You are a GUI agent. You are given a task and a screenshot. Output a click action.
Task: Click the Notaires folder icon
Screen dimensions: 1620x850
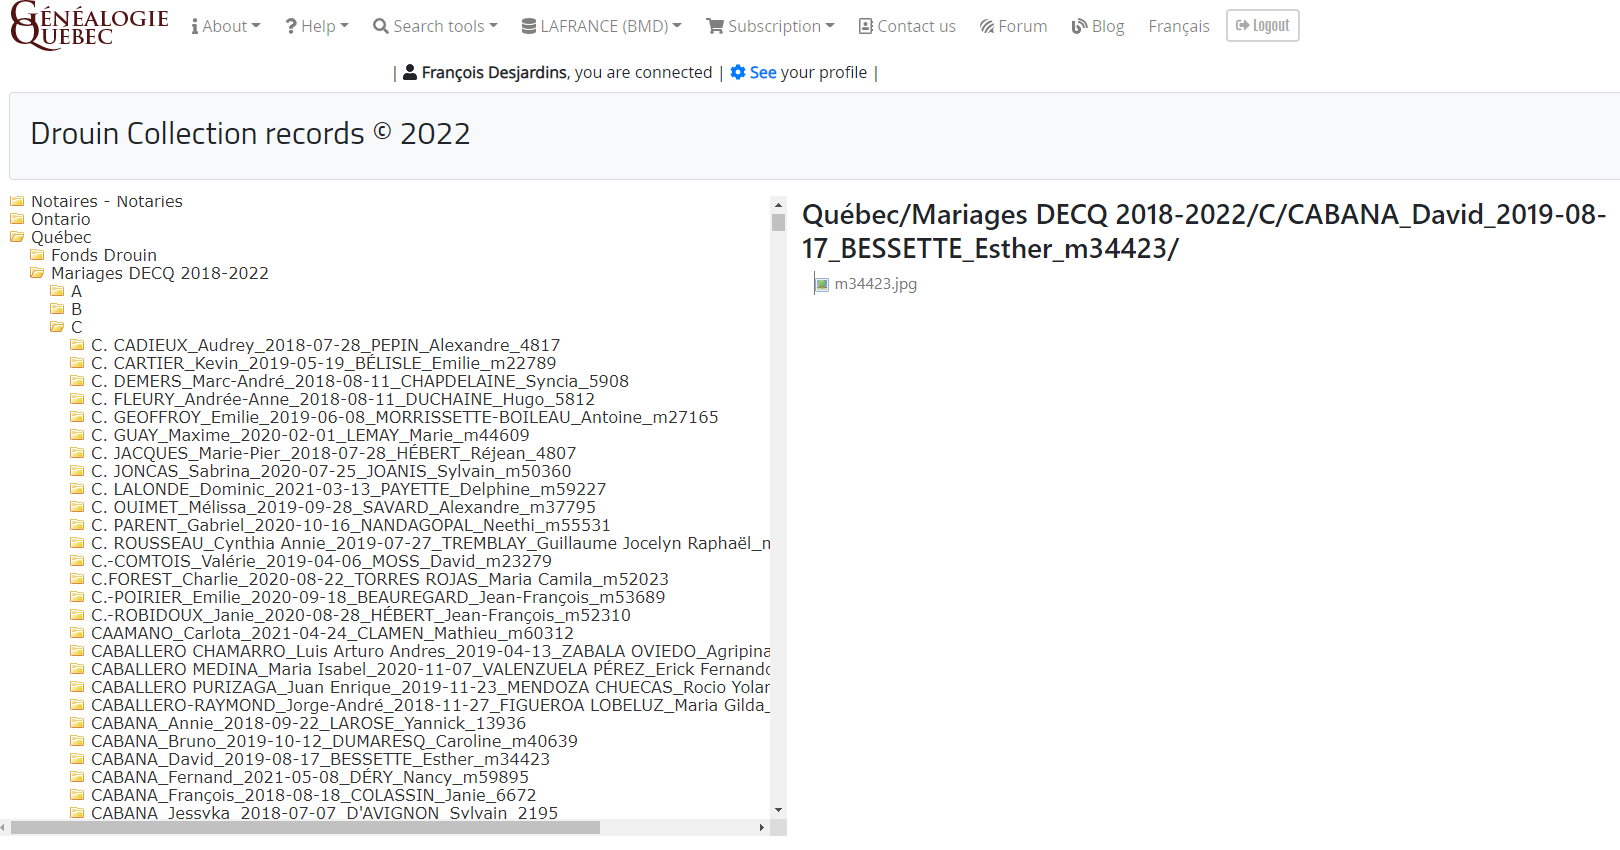(17, 201)
